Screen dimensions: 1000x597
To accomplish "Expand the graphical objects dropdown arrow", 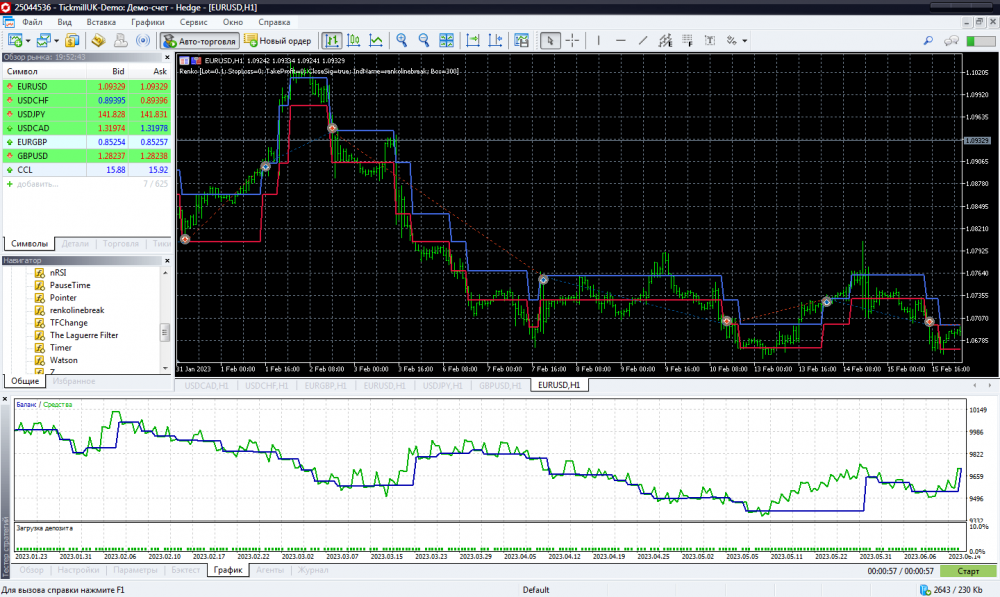I will tap(744, 41).
